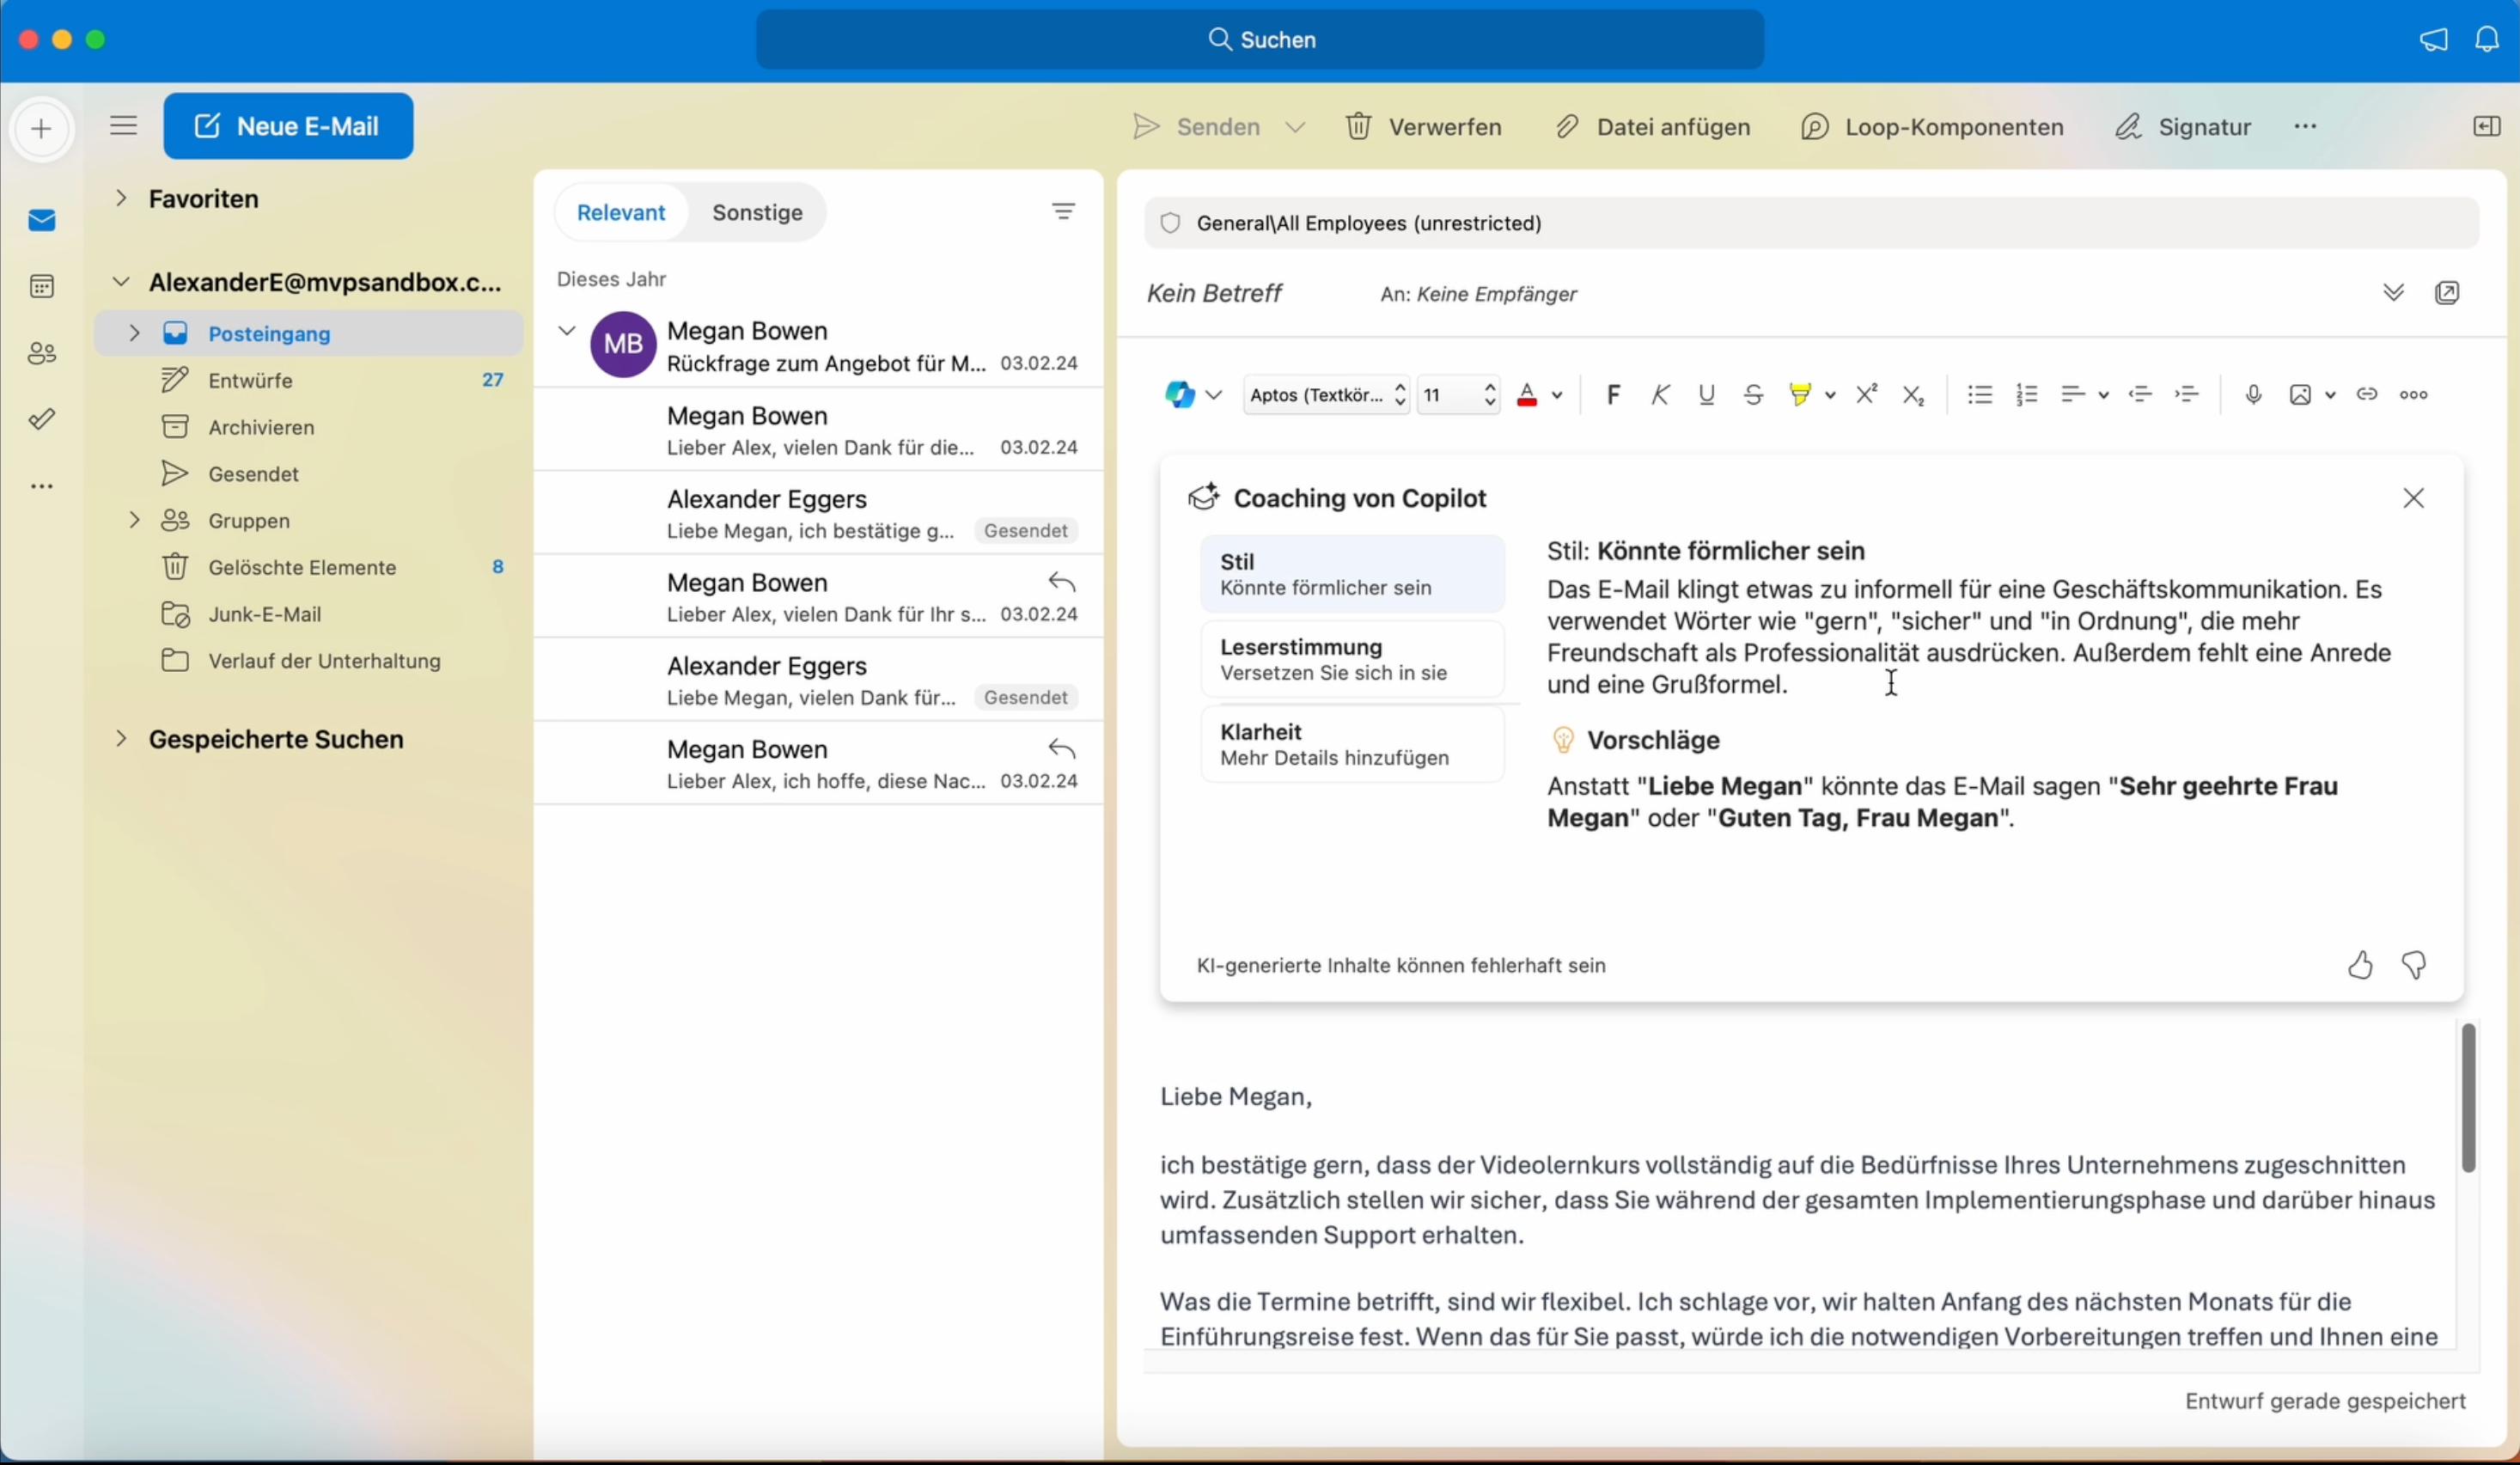Insert a bulleted list

point(1979,395)
